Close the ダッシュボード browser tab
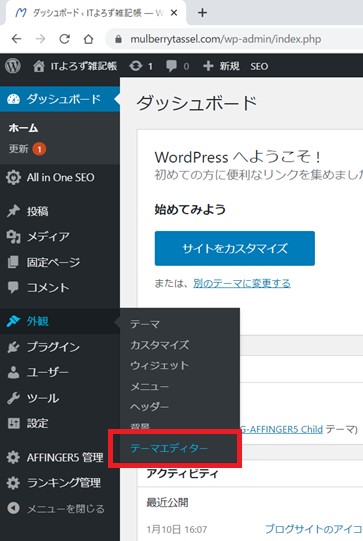 click(174, 13)
